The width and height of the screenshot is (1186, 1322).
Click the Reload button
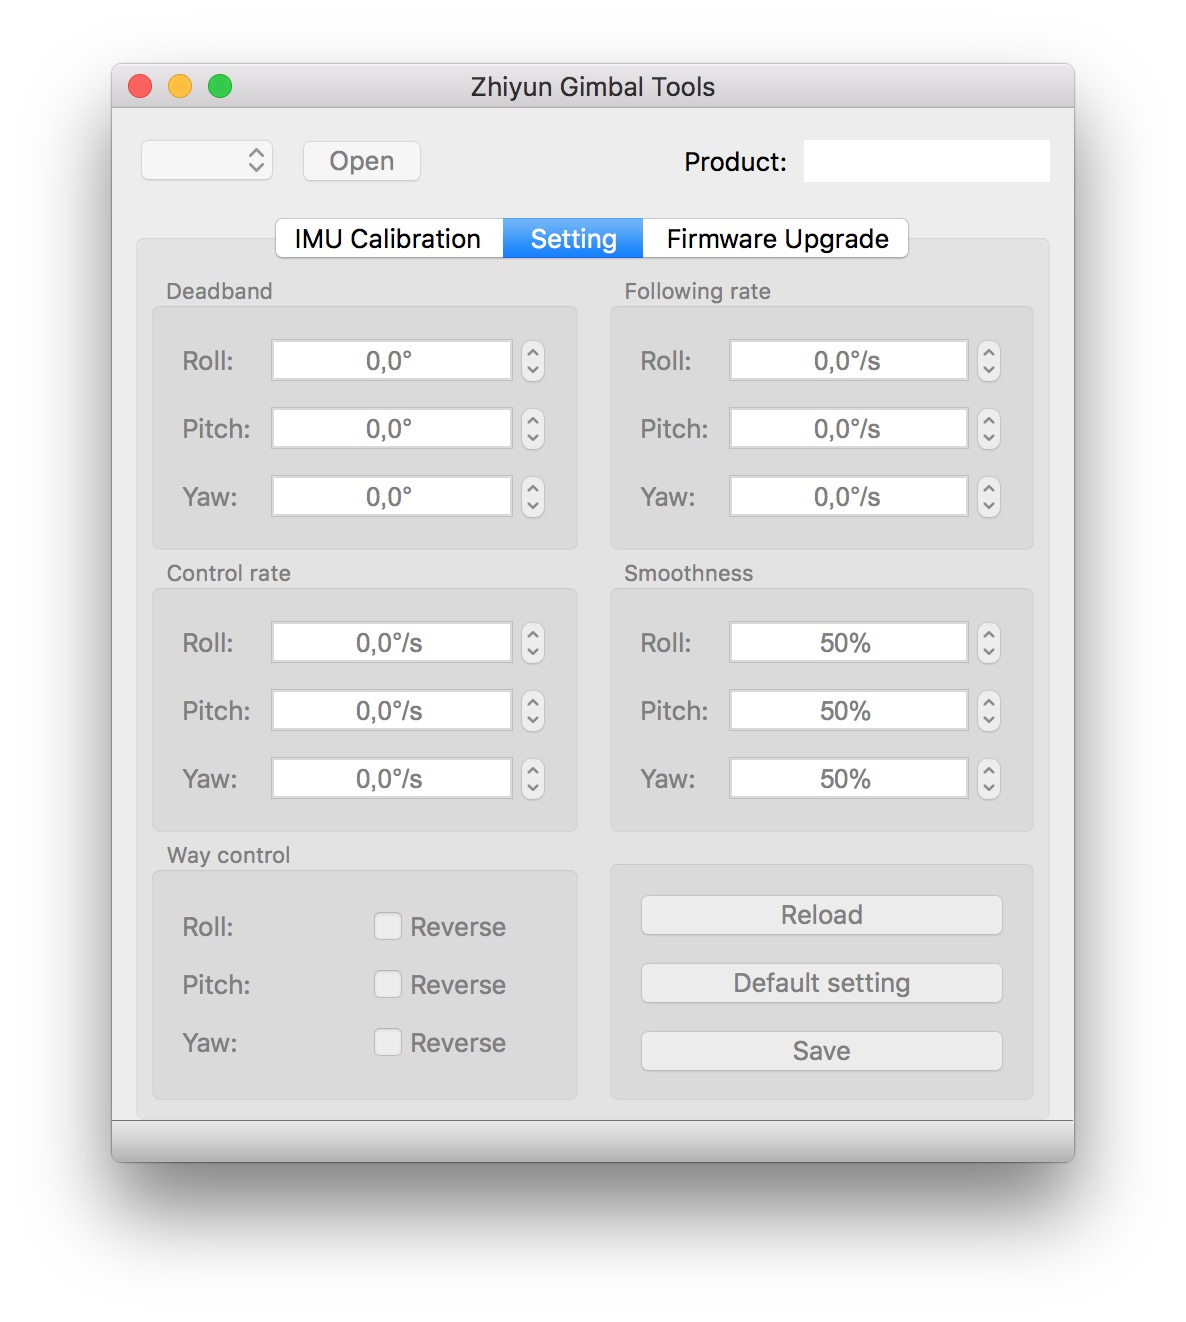tap(821, 915)
